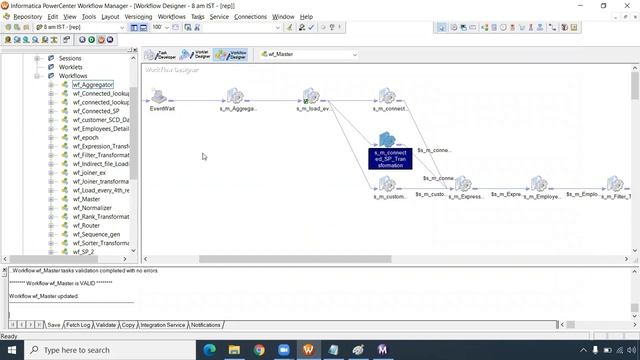640x360 pixels.
Task: Click the validate checkmark icon in toolbar
Action: 311,27
